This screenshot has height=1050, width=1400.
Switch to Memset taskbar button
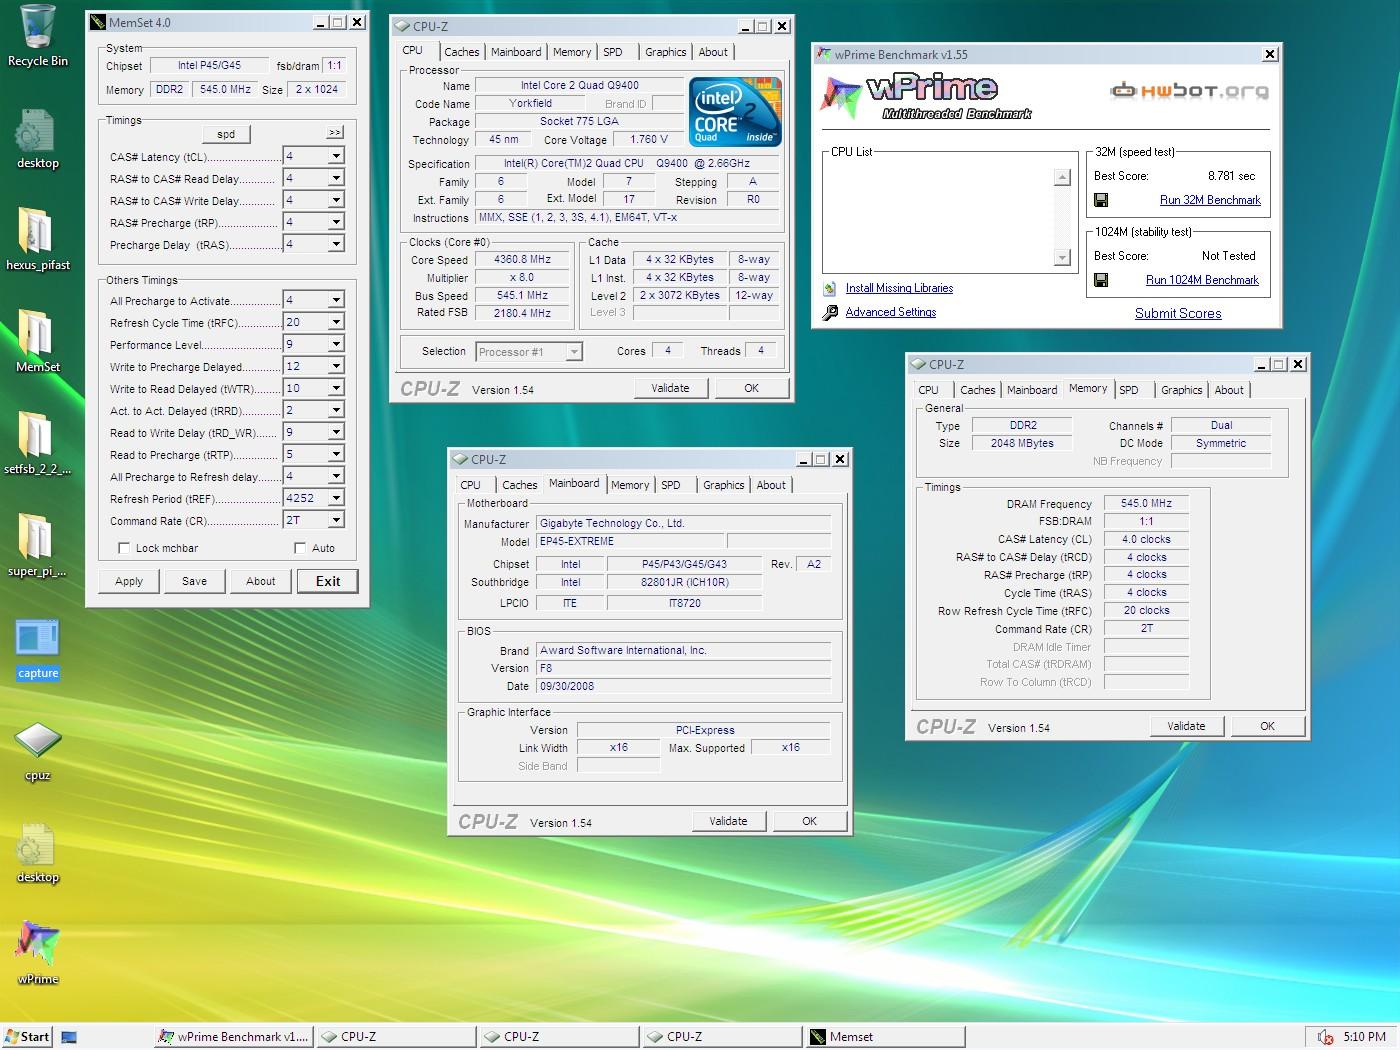[x=886, y=1037]
